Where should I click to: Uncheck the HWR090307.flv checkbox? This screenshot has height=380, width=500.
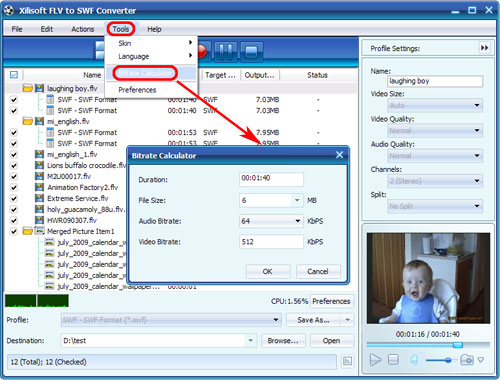14,221
